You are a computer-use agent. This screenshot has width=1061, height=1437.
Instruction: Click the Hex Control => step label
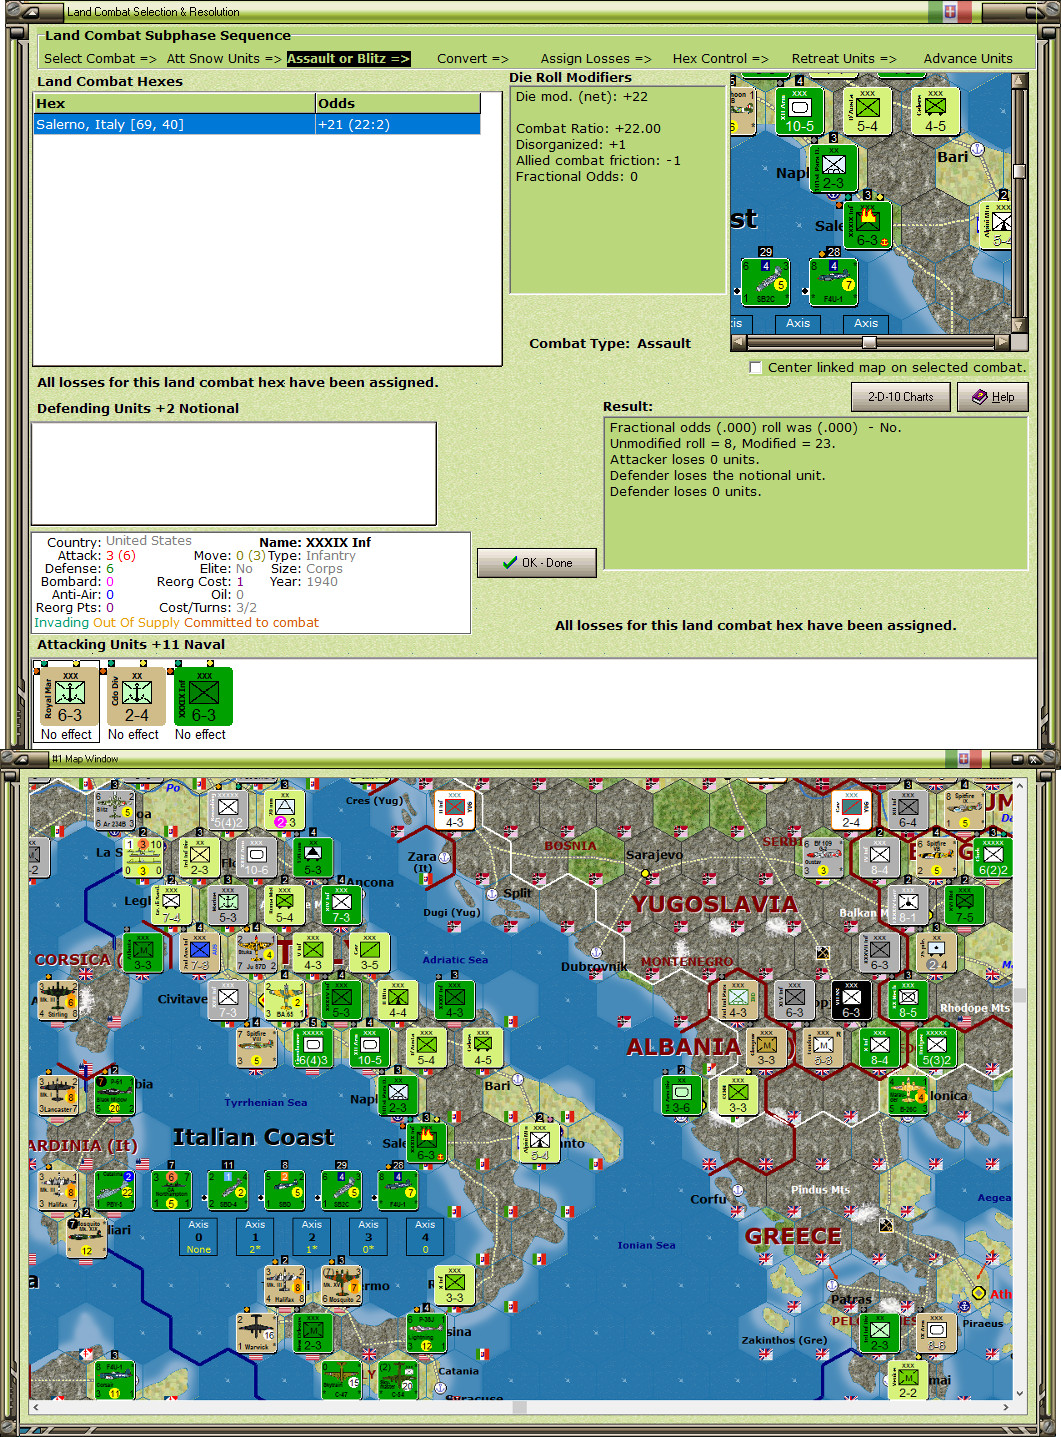[720, 59]
